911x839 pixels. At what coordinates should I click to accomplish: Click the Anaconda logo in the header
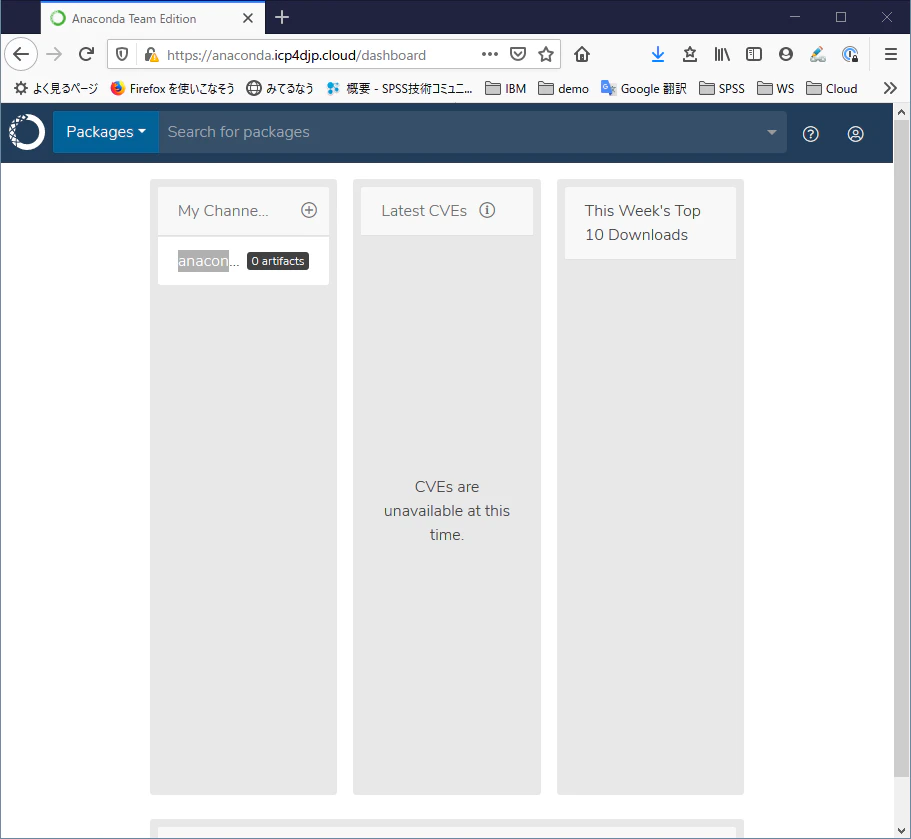pos(27,132)
